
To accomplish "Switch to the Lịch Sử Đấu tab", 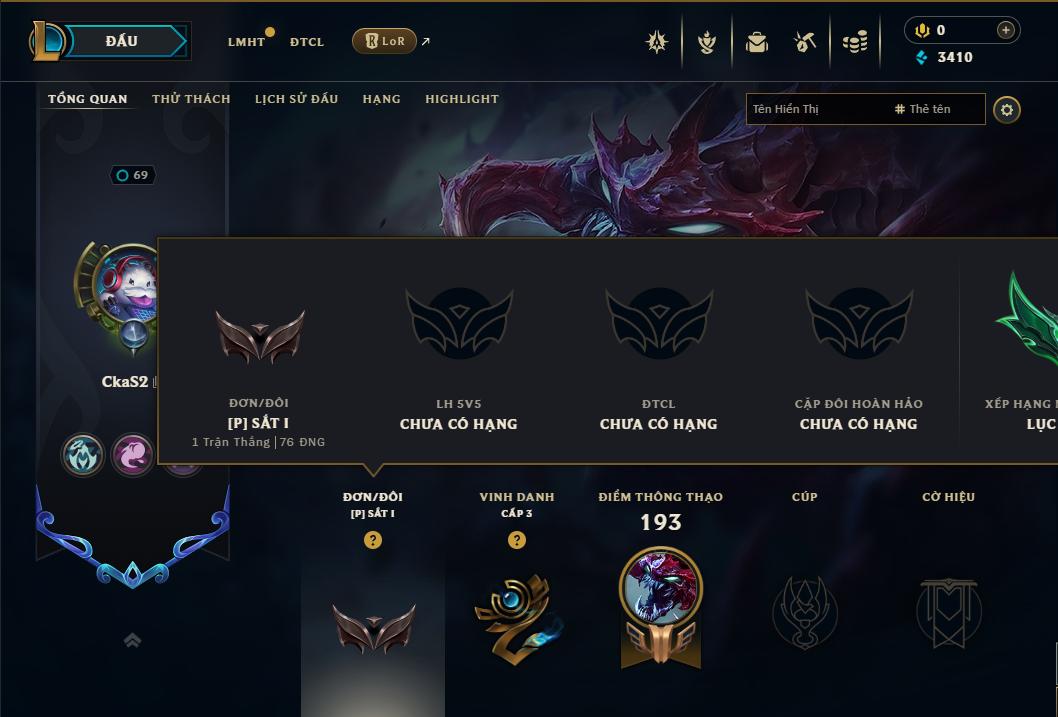I will coord(296,99).
